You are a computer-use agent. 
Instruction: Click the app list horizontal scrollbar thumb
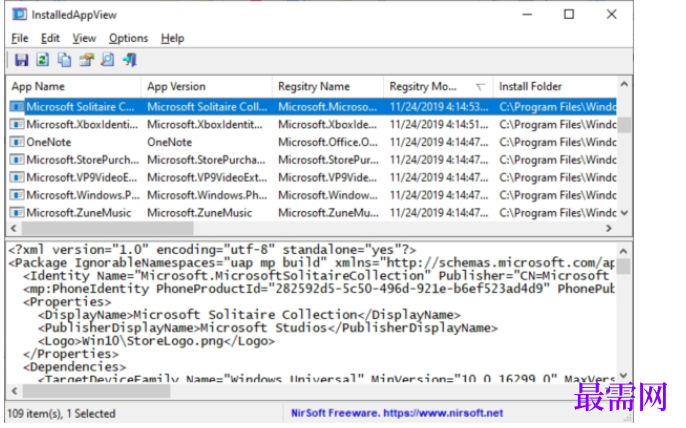[108, 228]
